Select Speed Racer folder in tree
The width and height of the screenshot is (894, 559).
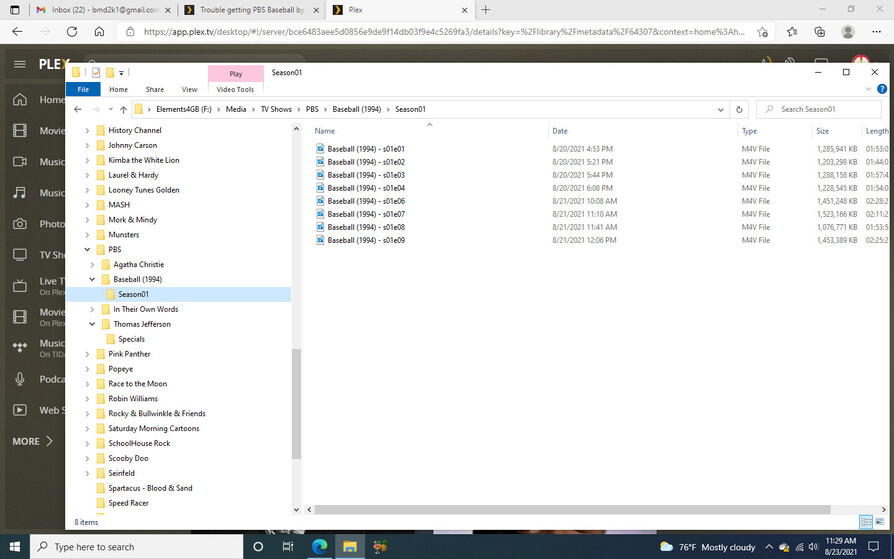click(128, 503)
